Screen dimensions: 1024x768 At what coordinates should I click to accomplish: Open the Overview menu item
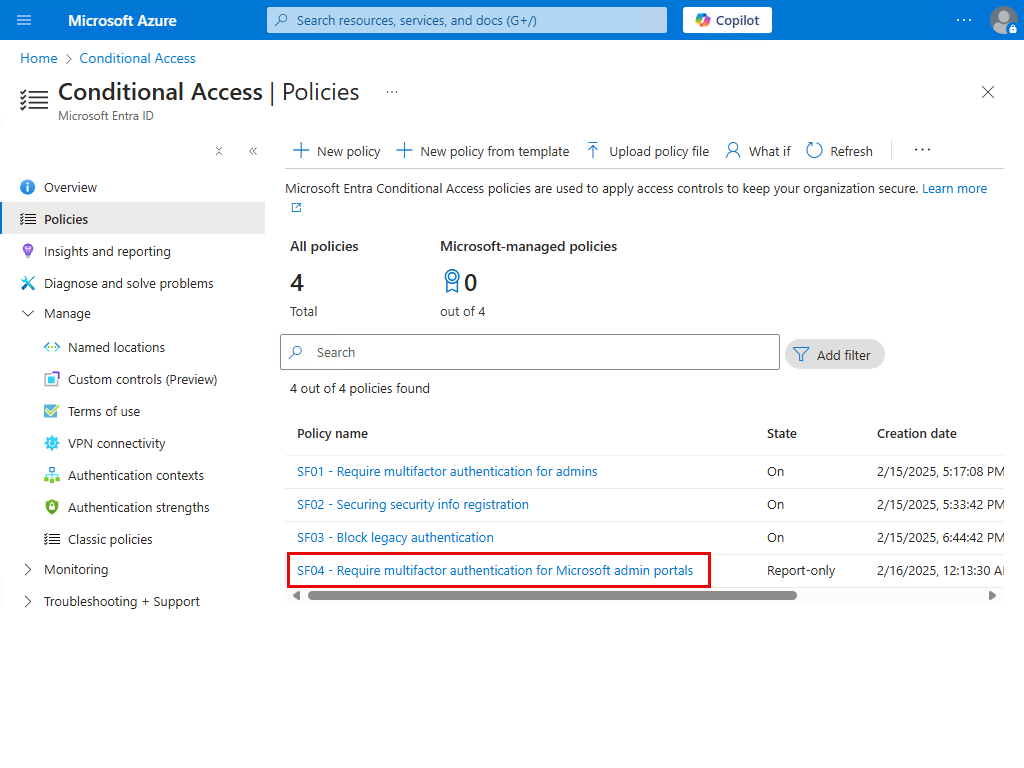click(133, 187)
